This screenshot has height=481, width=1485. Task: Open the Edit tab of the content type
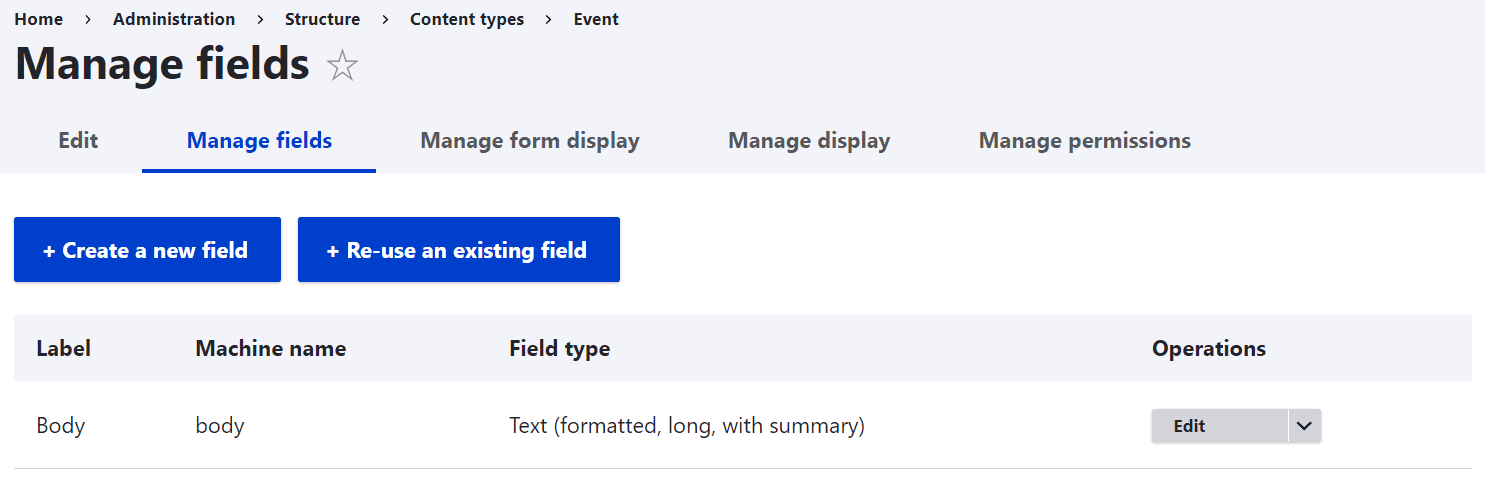(78, 141)
